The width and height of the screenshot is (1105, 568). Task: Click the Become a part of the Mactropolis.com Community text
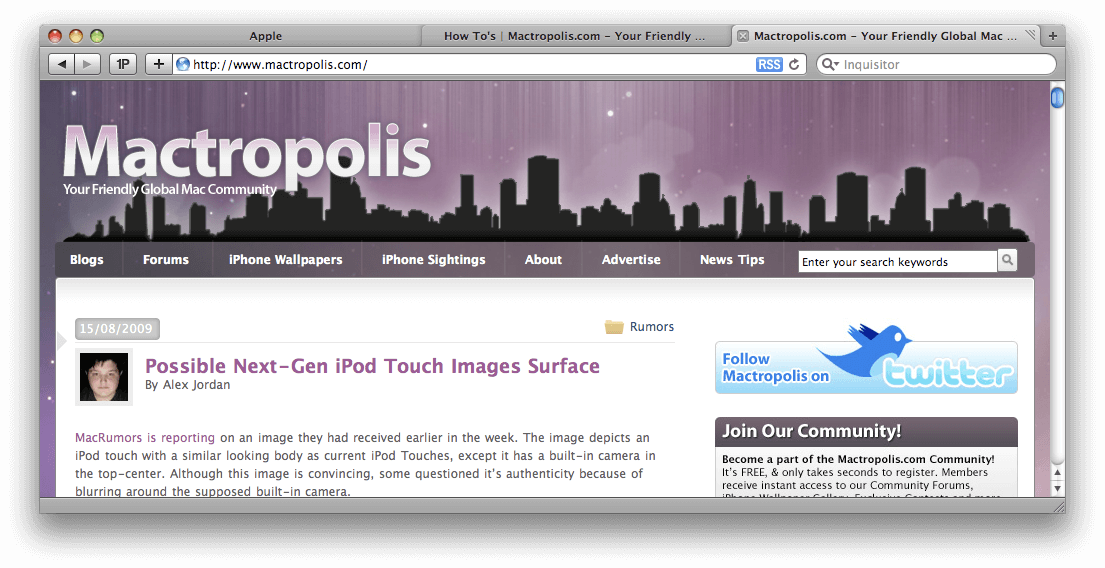point(858,459)
